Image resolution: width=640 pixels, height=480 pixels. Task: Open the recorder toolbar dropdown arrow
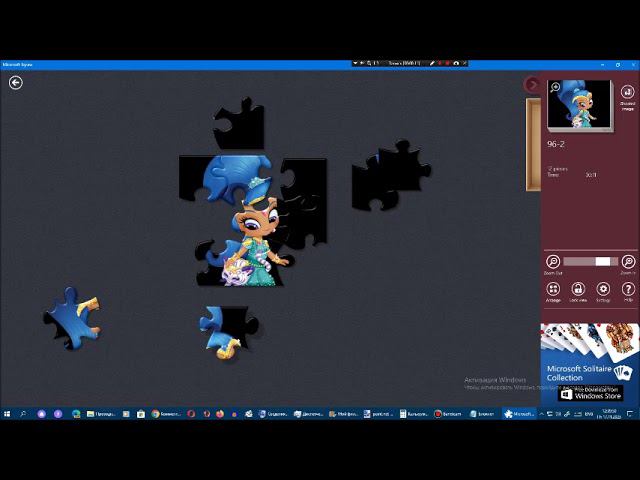[x=355, y=63]
